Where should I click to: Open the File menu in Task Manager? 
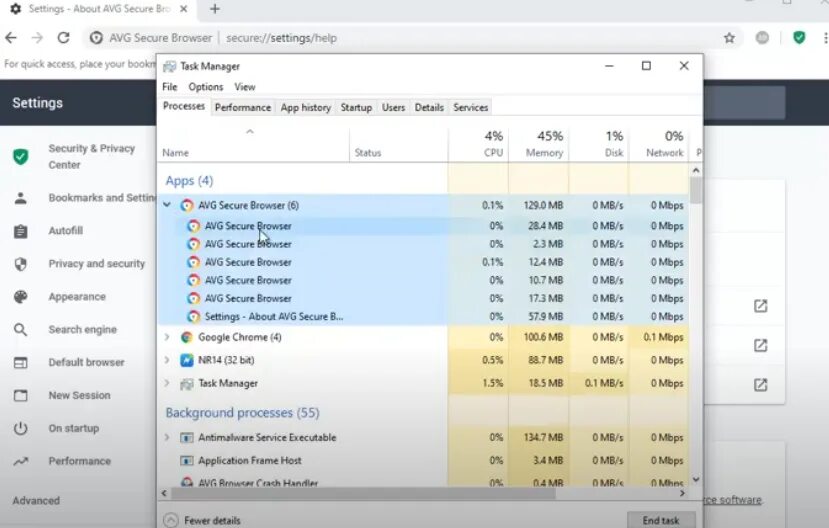pyautogui.click(x=170, y=87)
